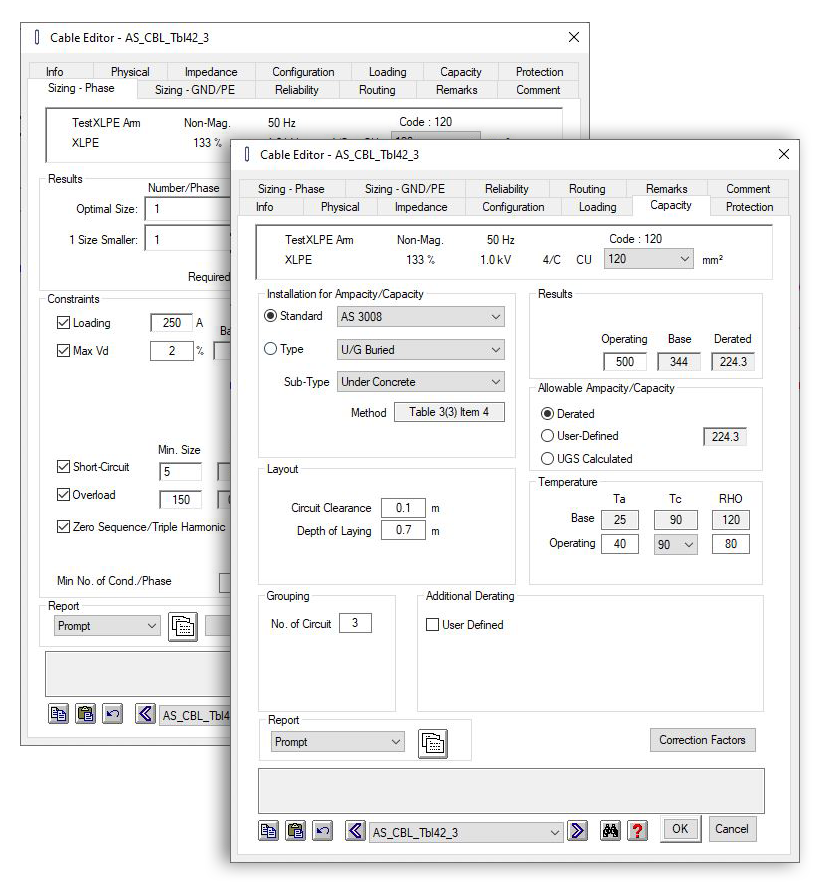Open the Find binoculars icon
The image size is (816, 884).
click(x=610, y=831)
